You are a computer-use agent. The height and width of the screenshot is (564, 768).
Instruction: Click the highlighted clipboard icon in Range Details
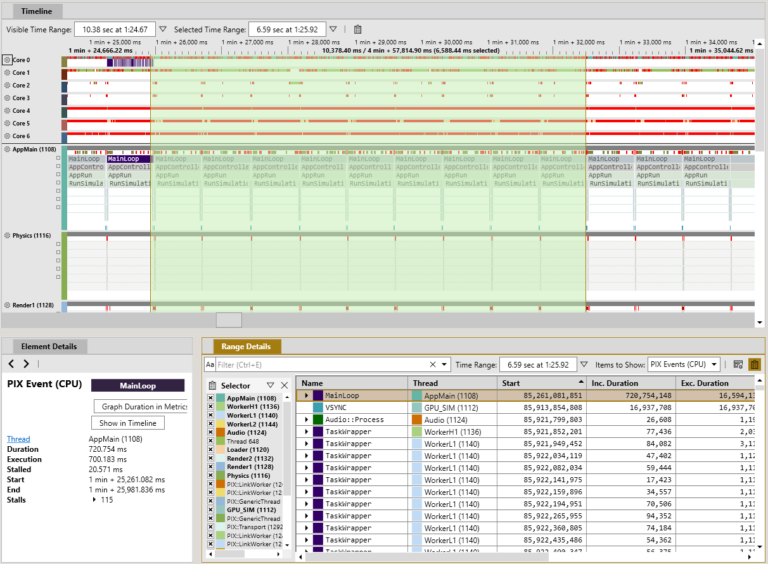click(x=754, y=365)
